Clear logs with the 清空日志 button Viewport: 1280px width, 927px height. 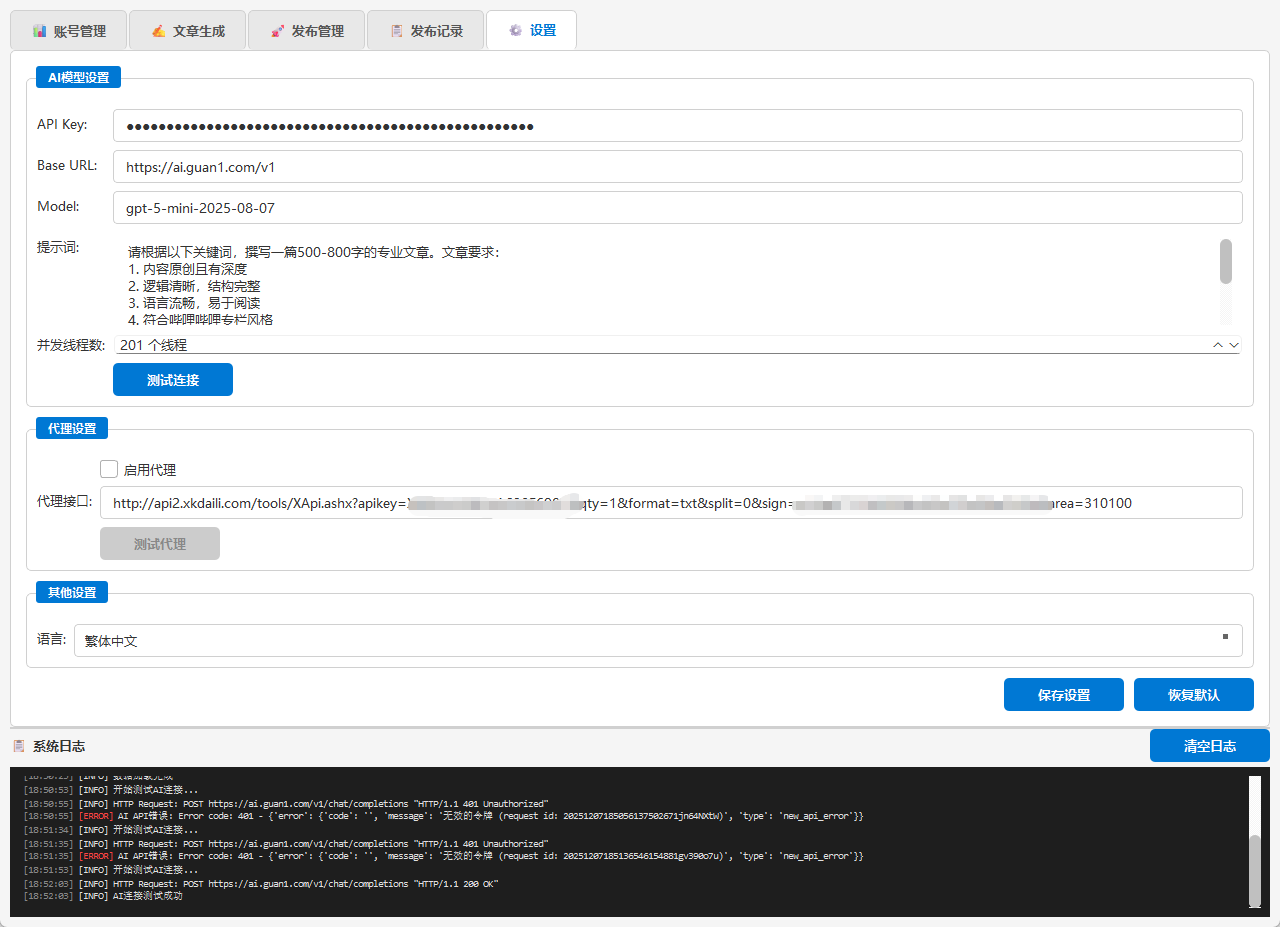(x=1209, y=746)
